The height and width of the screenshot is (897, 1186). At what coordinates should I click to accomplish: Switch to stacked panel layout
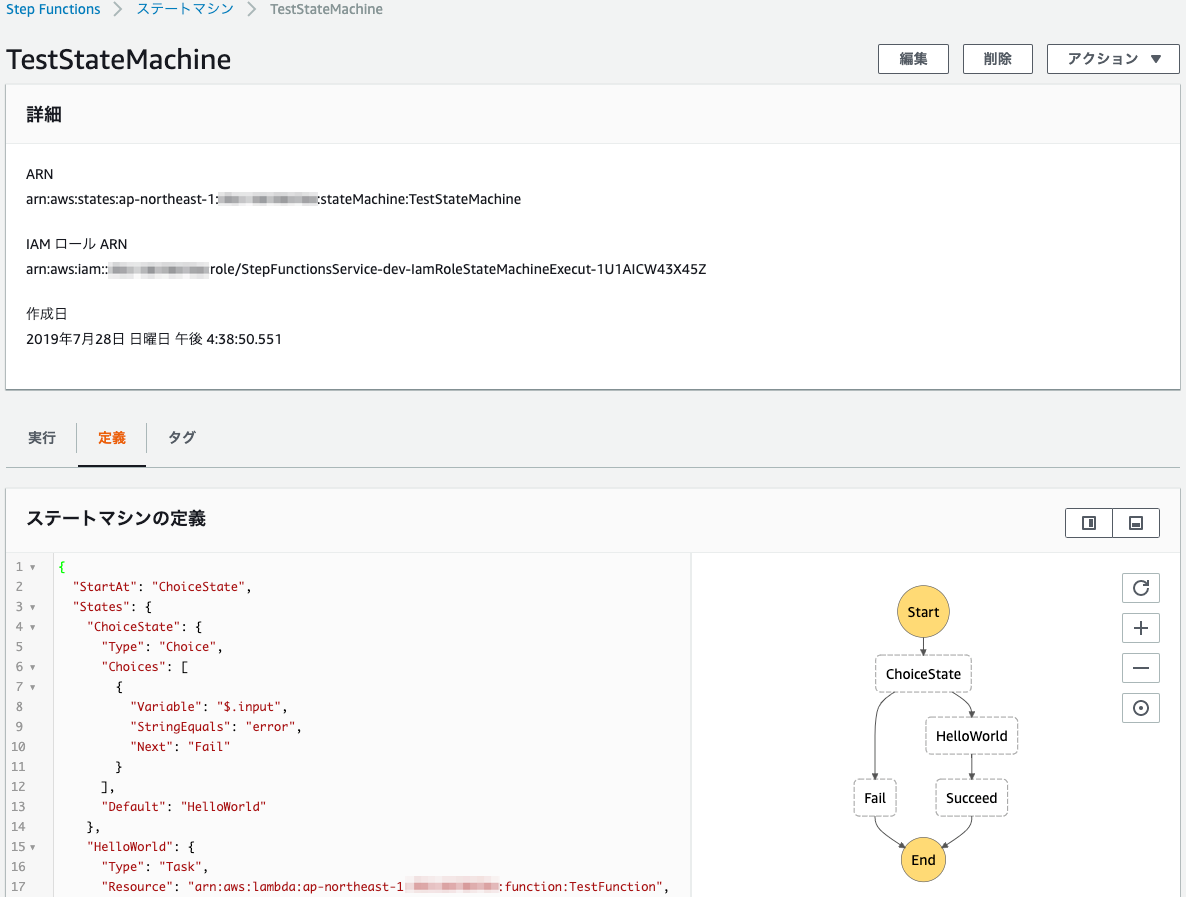(x=1136, y=523)
